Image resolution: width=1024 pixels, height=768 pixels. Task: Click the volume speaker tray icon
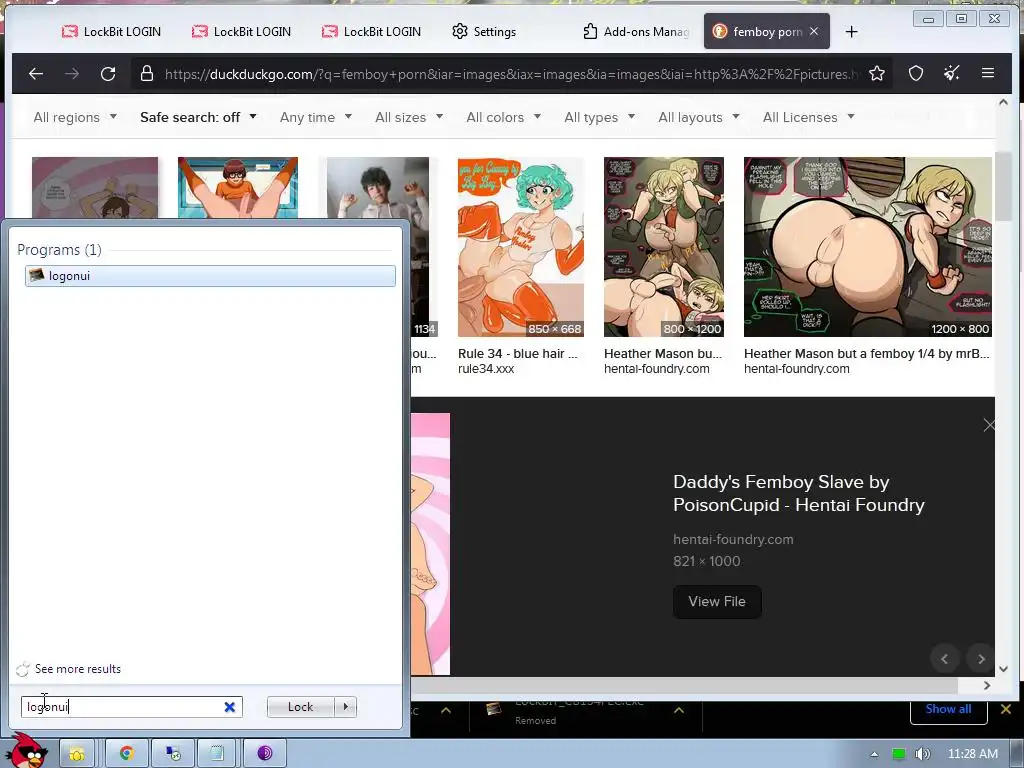point(921,754)
